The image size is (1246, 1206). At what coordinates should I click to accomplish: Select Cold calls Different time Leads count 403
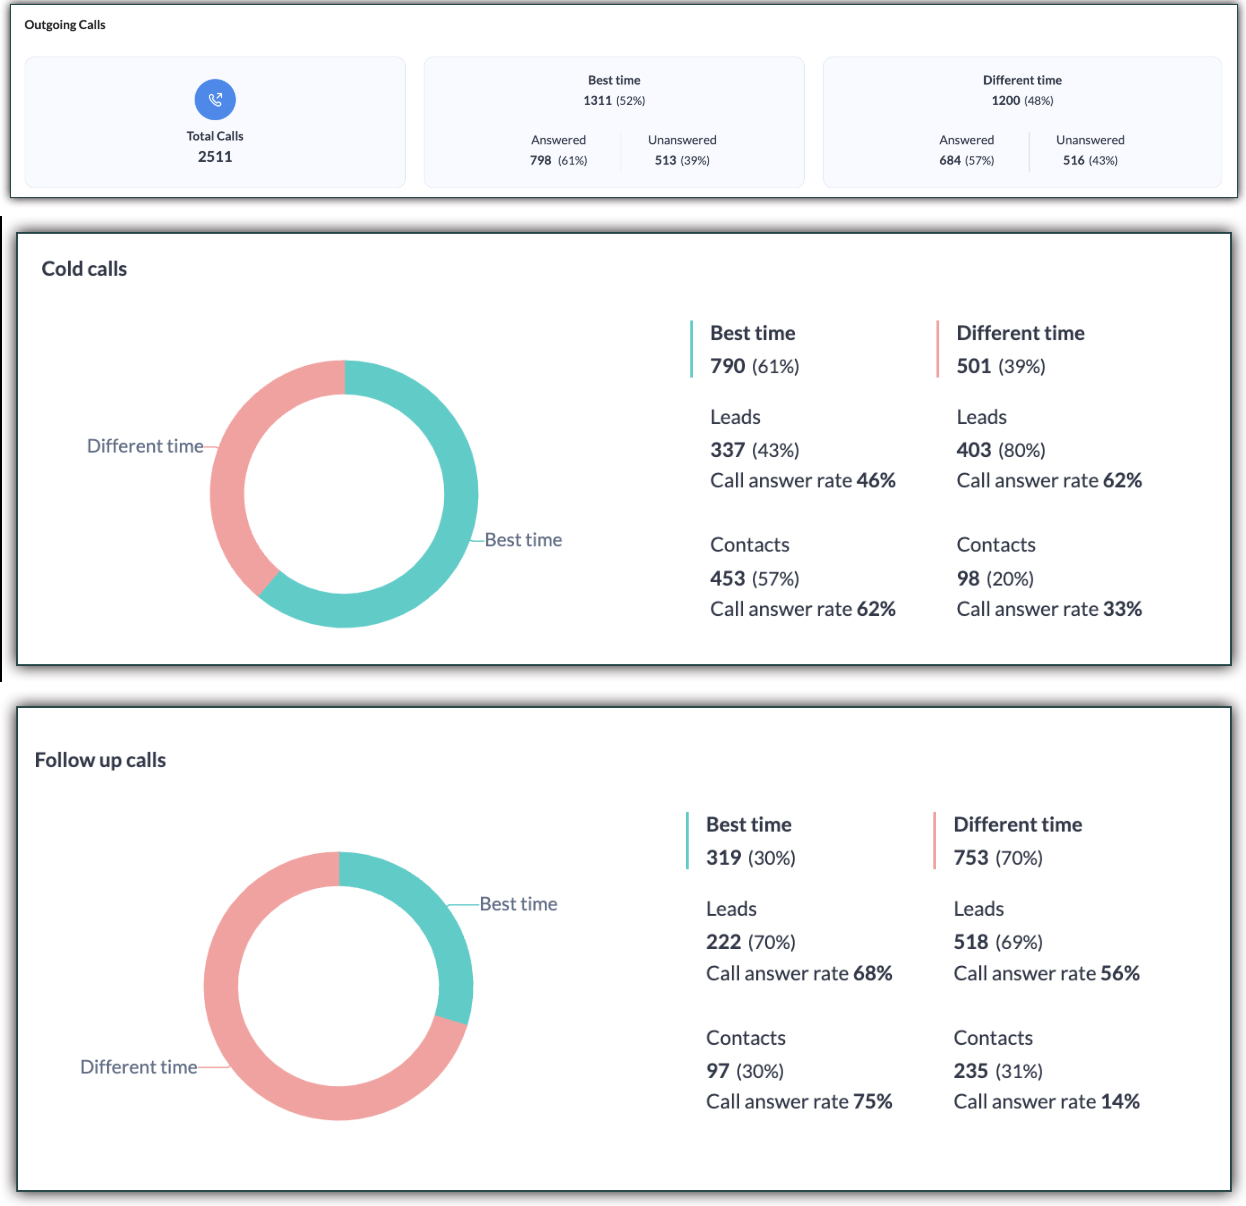(x=974, y=450)
